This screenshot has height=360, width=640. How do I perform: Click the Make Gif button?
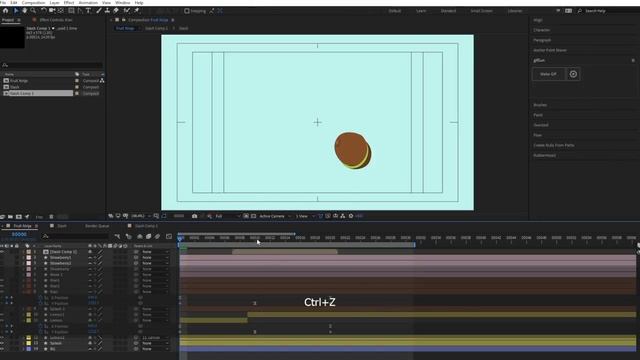tap(548, 74)
